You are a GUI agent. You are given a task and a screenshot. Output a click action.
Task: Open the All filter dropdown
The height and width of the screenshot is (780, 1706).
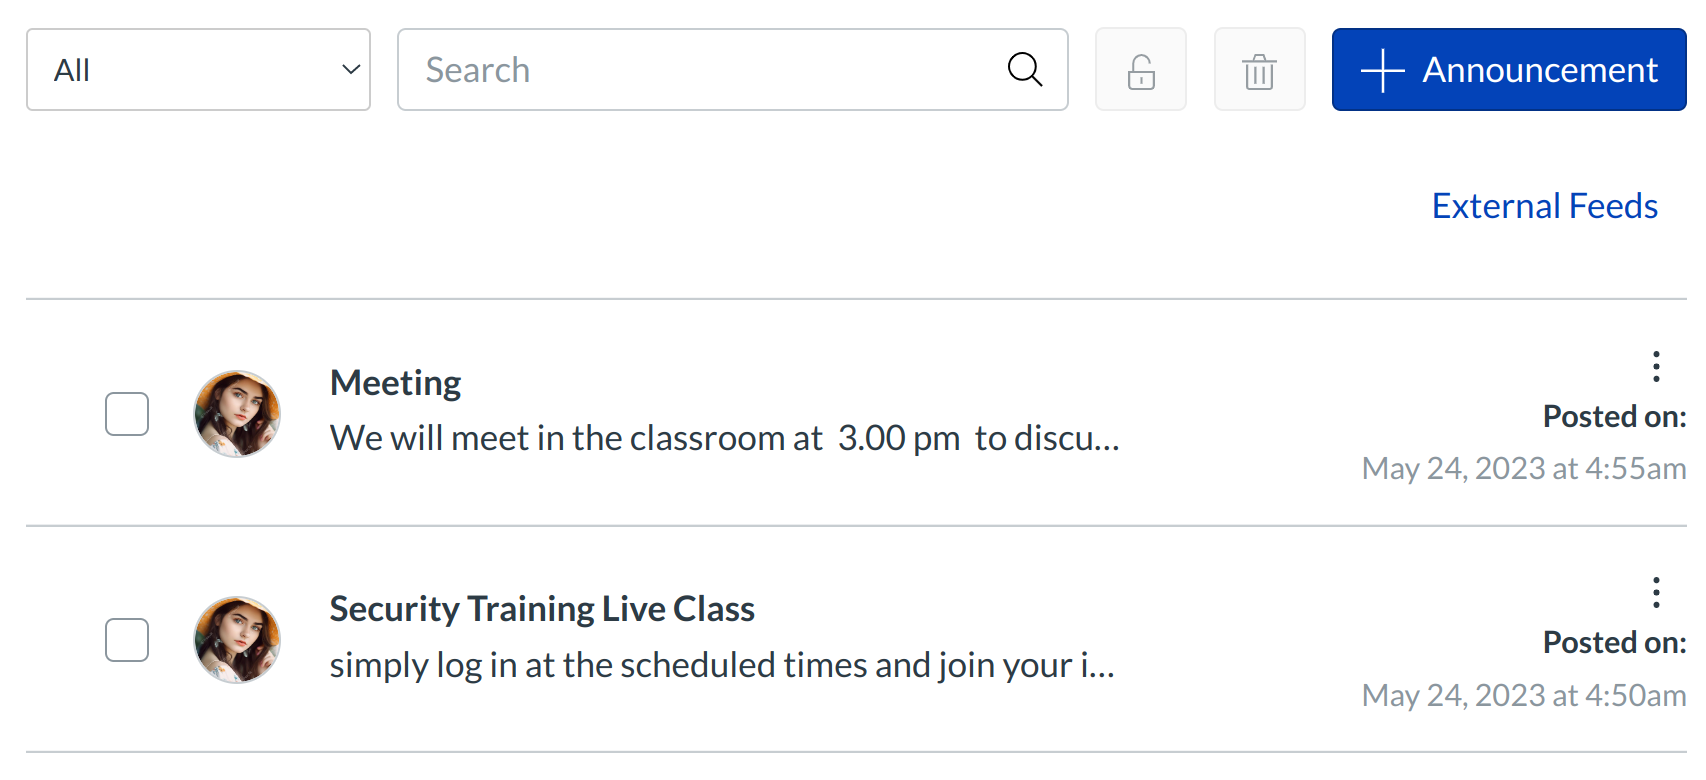198,70
